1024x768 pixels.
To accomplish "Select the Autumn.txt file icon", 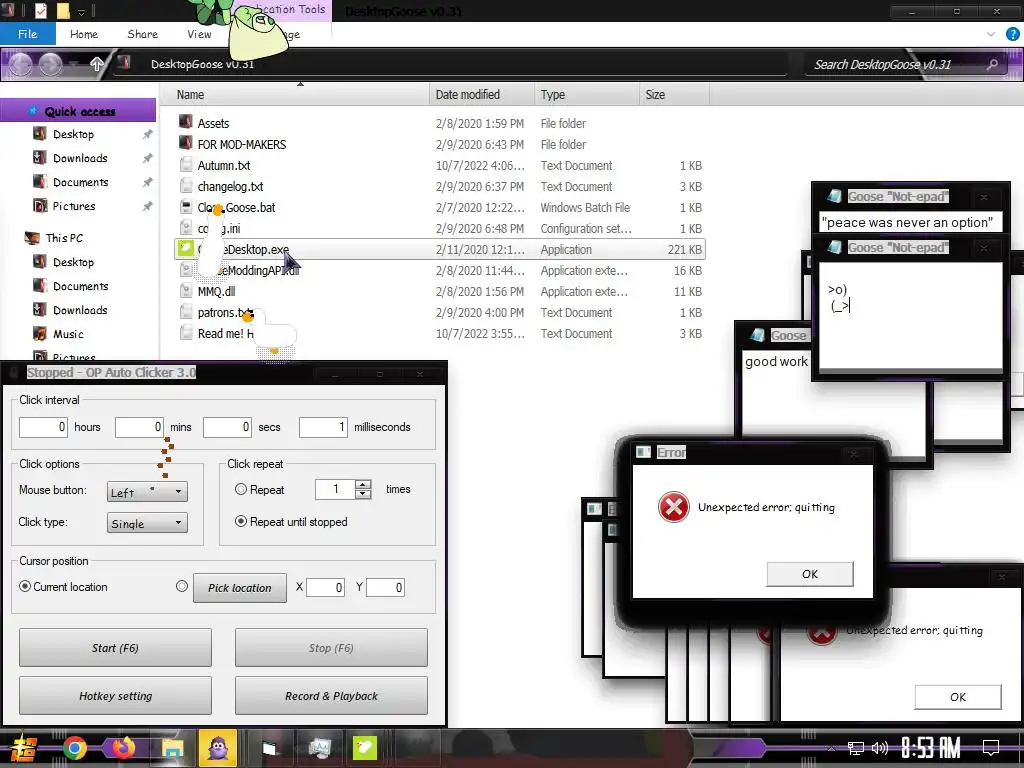I will point(186,165).
